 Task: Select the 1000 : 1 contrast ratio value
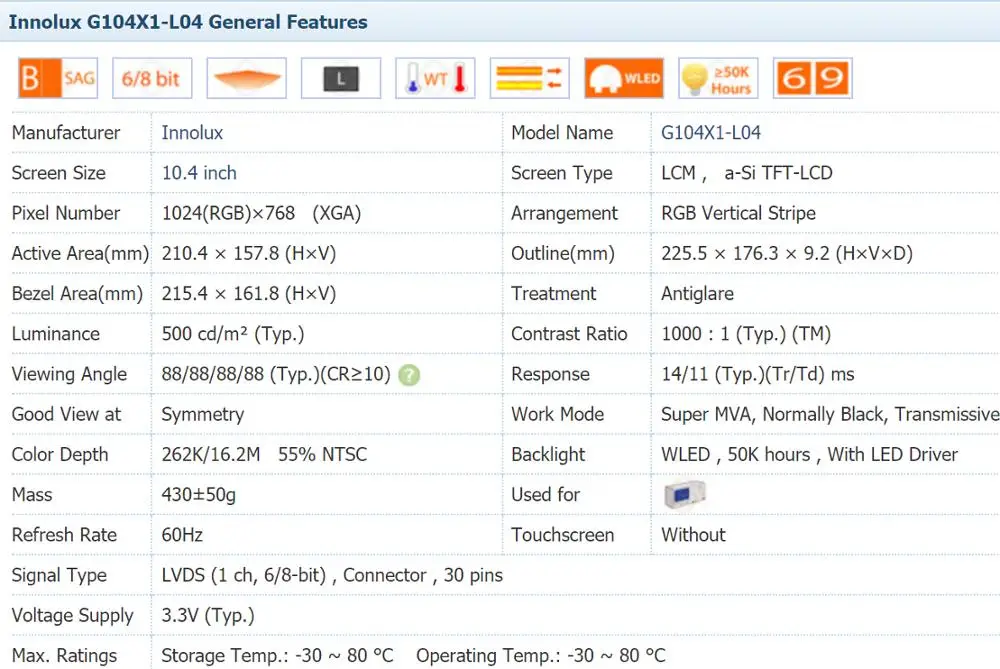click(746, 334)
